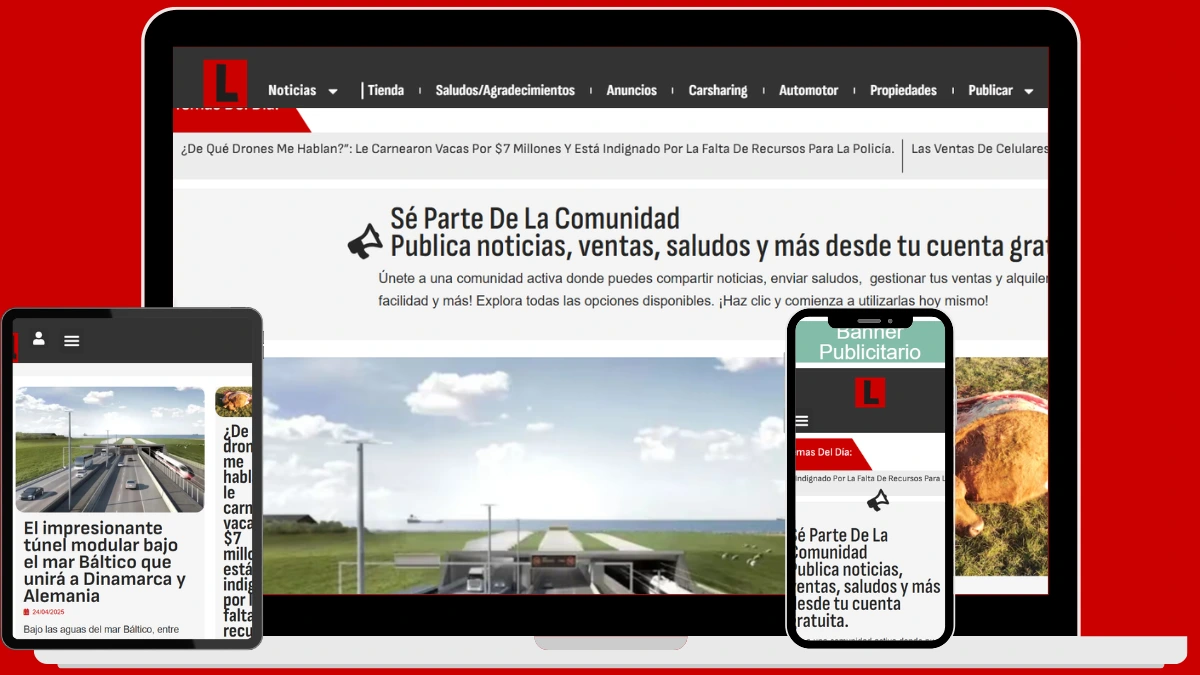The height and width of the screenshot is (675, 1200).
Task: Click the megaphone icon on the phone mockup
Action: pyautogui.click(x=878, y=500)
